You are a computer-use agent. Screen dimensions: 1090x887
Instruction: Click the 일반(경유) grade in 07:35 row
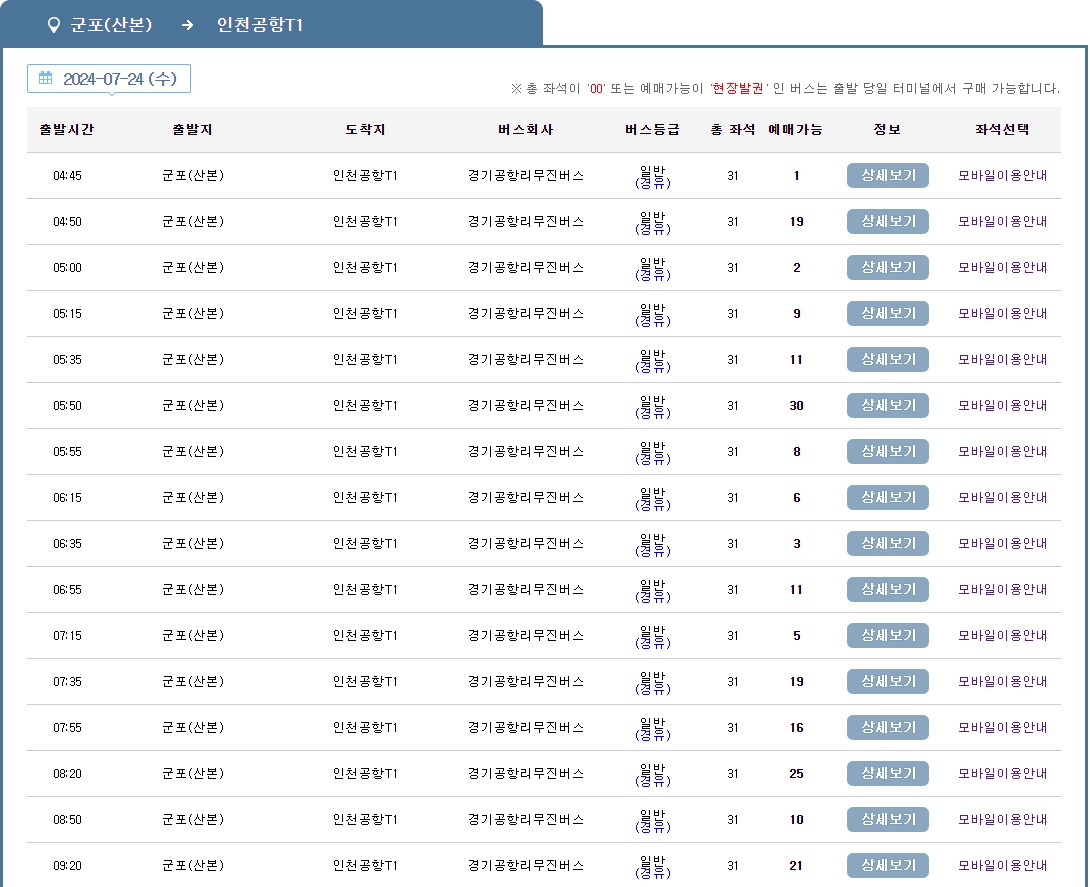[x=653, y=683]
